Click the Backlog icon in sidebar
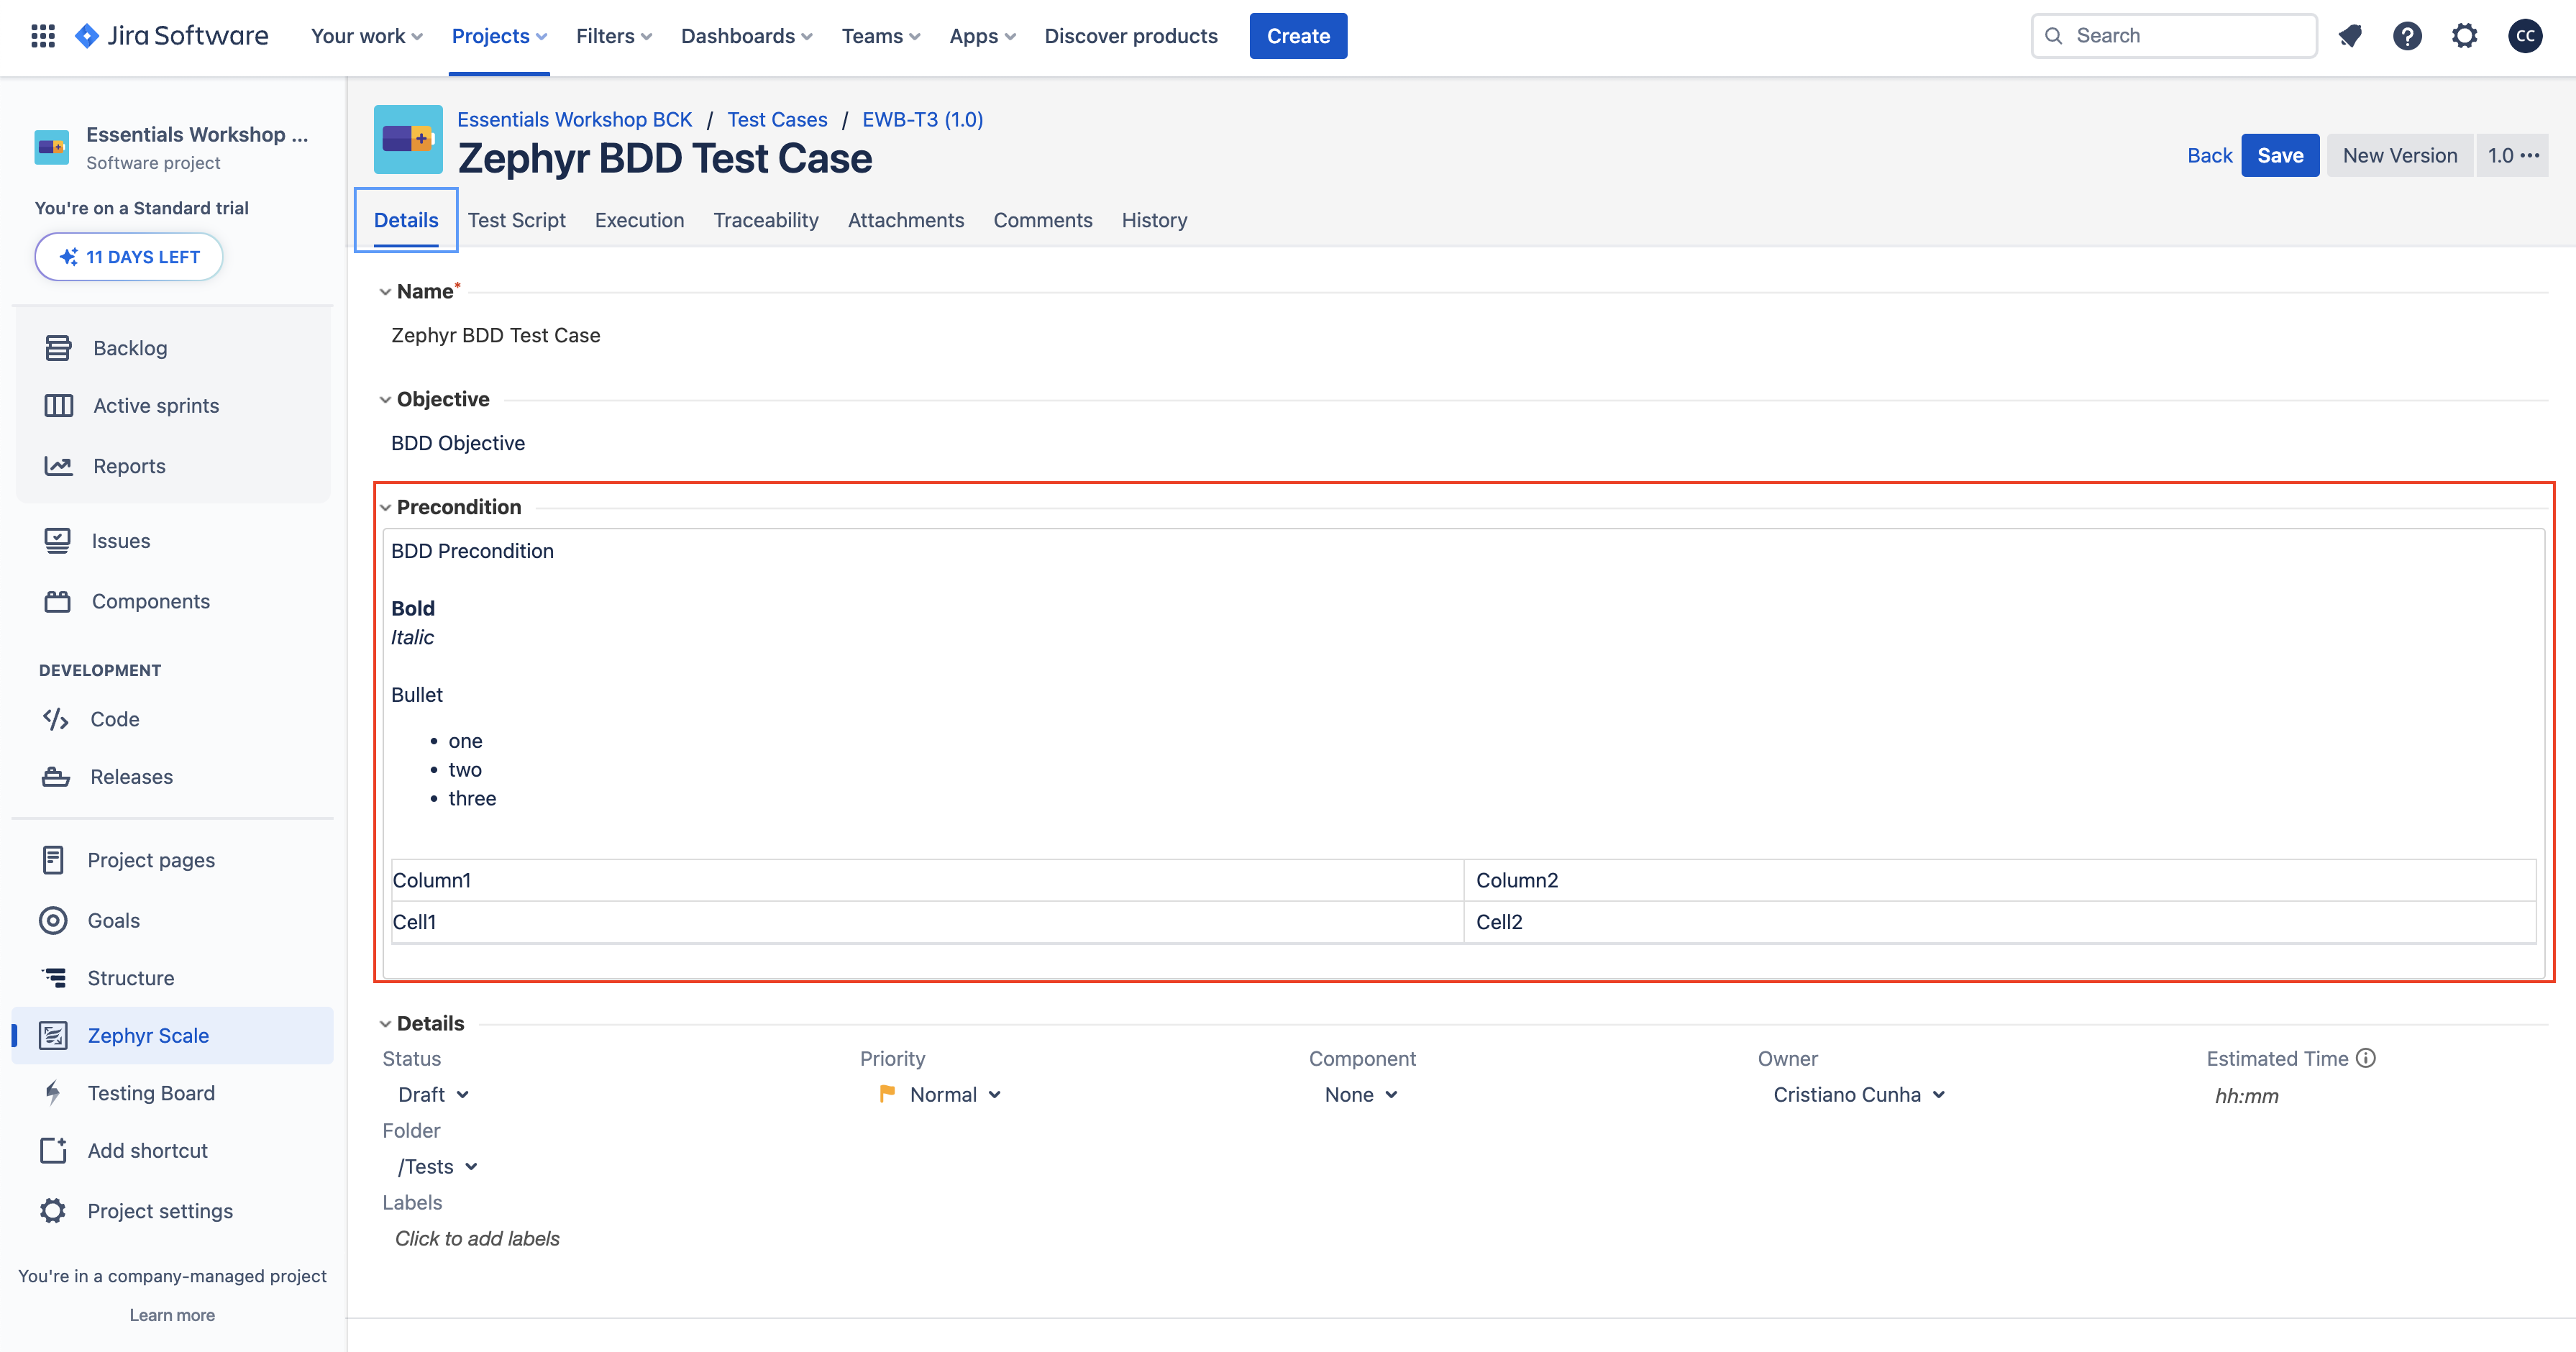Viewport: 2576px width, 1352px height. [x=58, y=348]
